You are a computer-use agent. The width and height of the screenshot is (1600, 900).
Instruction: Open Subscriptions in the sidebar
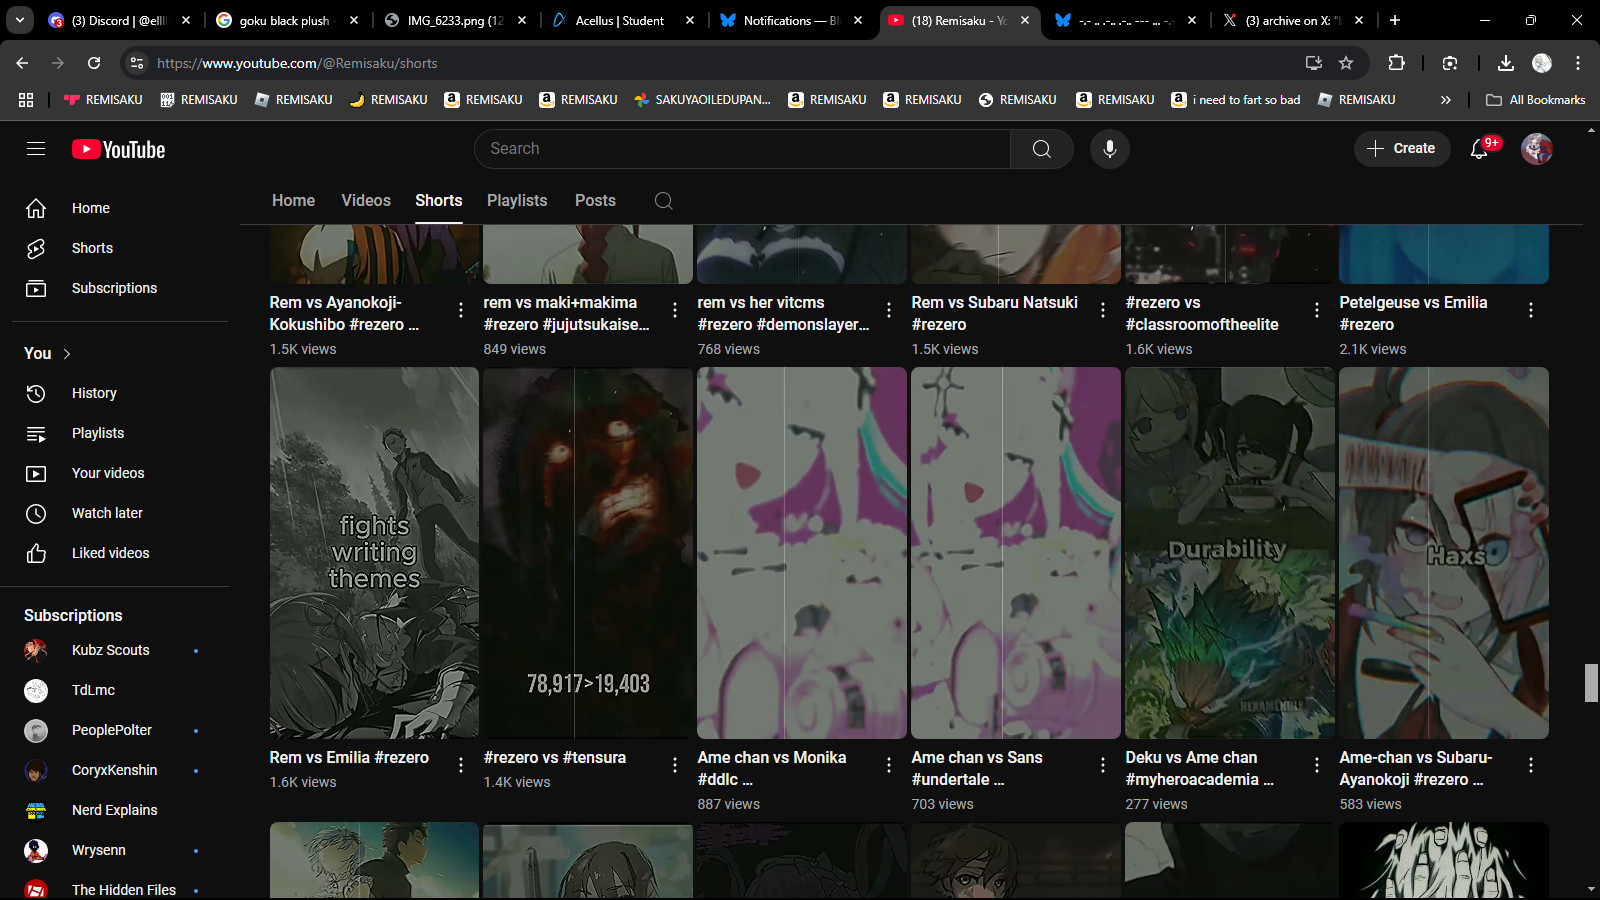(120, 288)
